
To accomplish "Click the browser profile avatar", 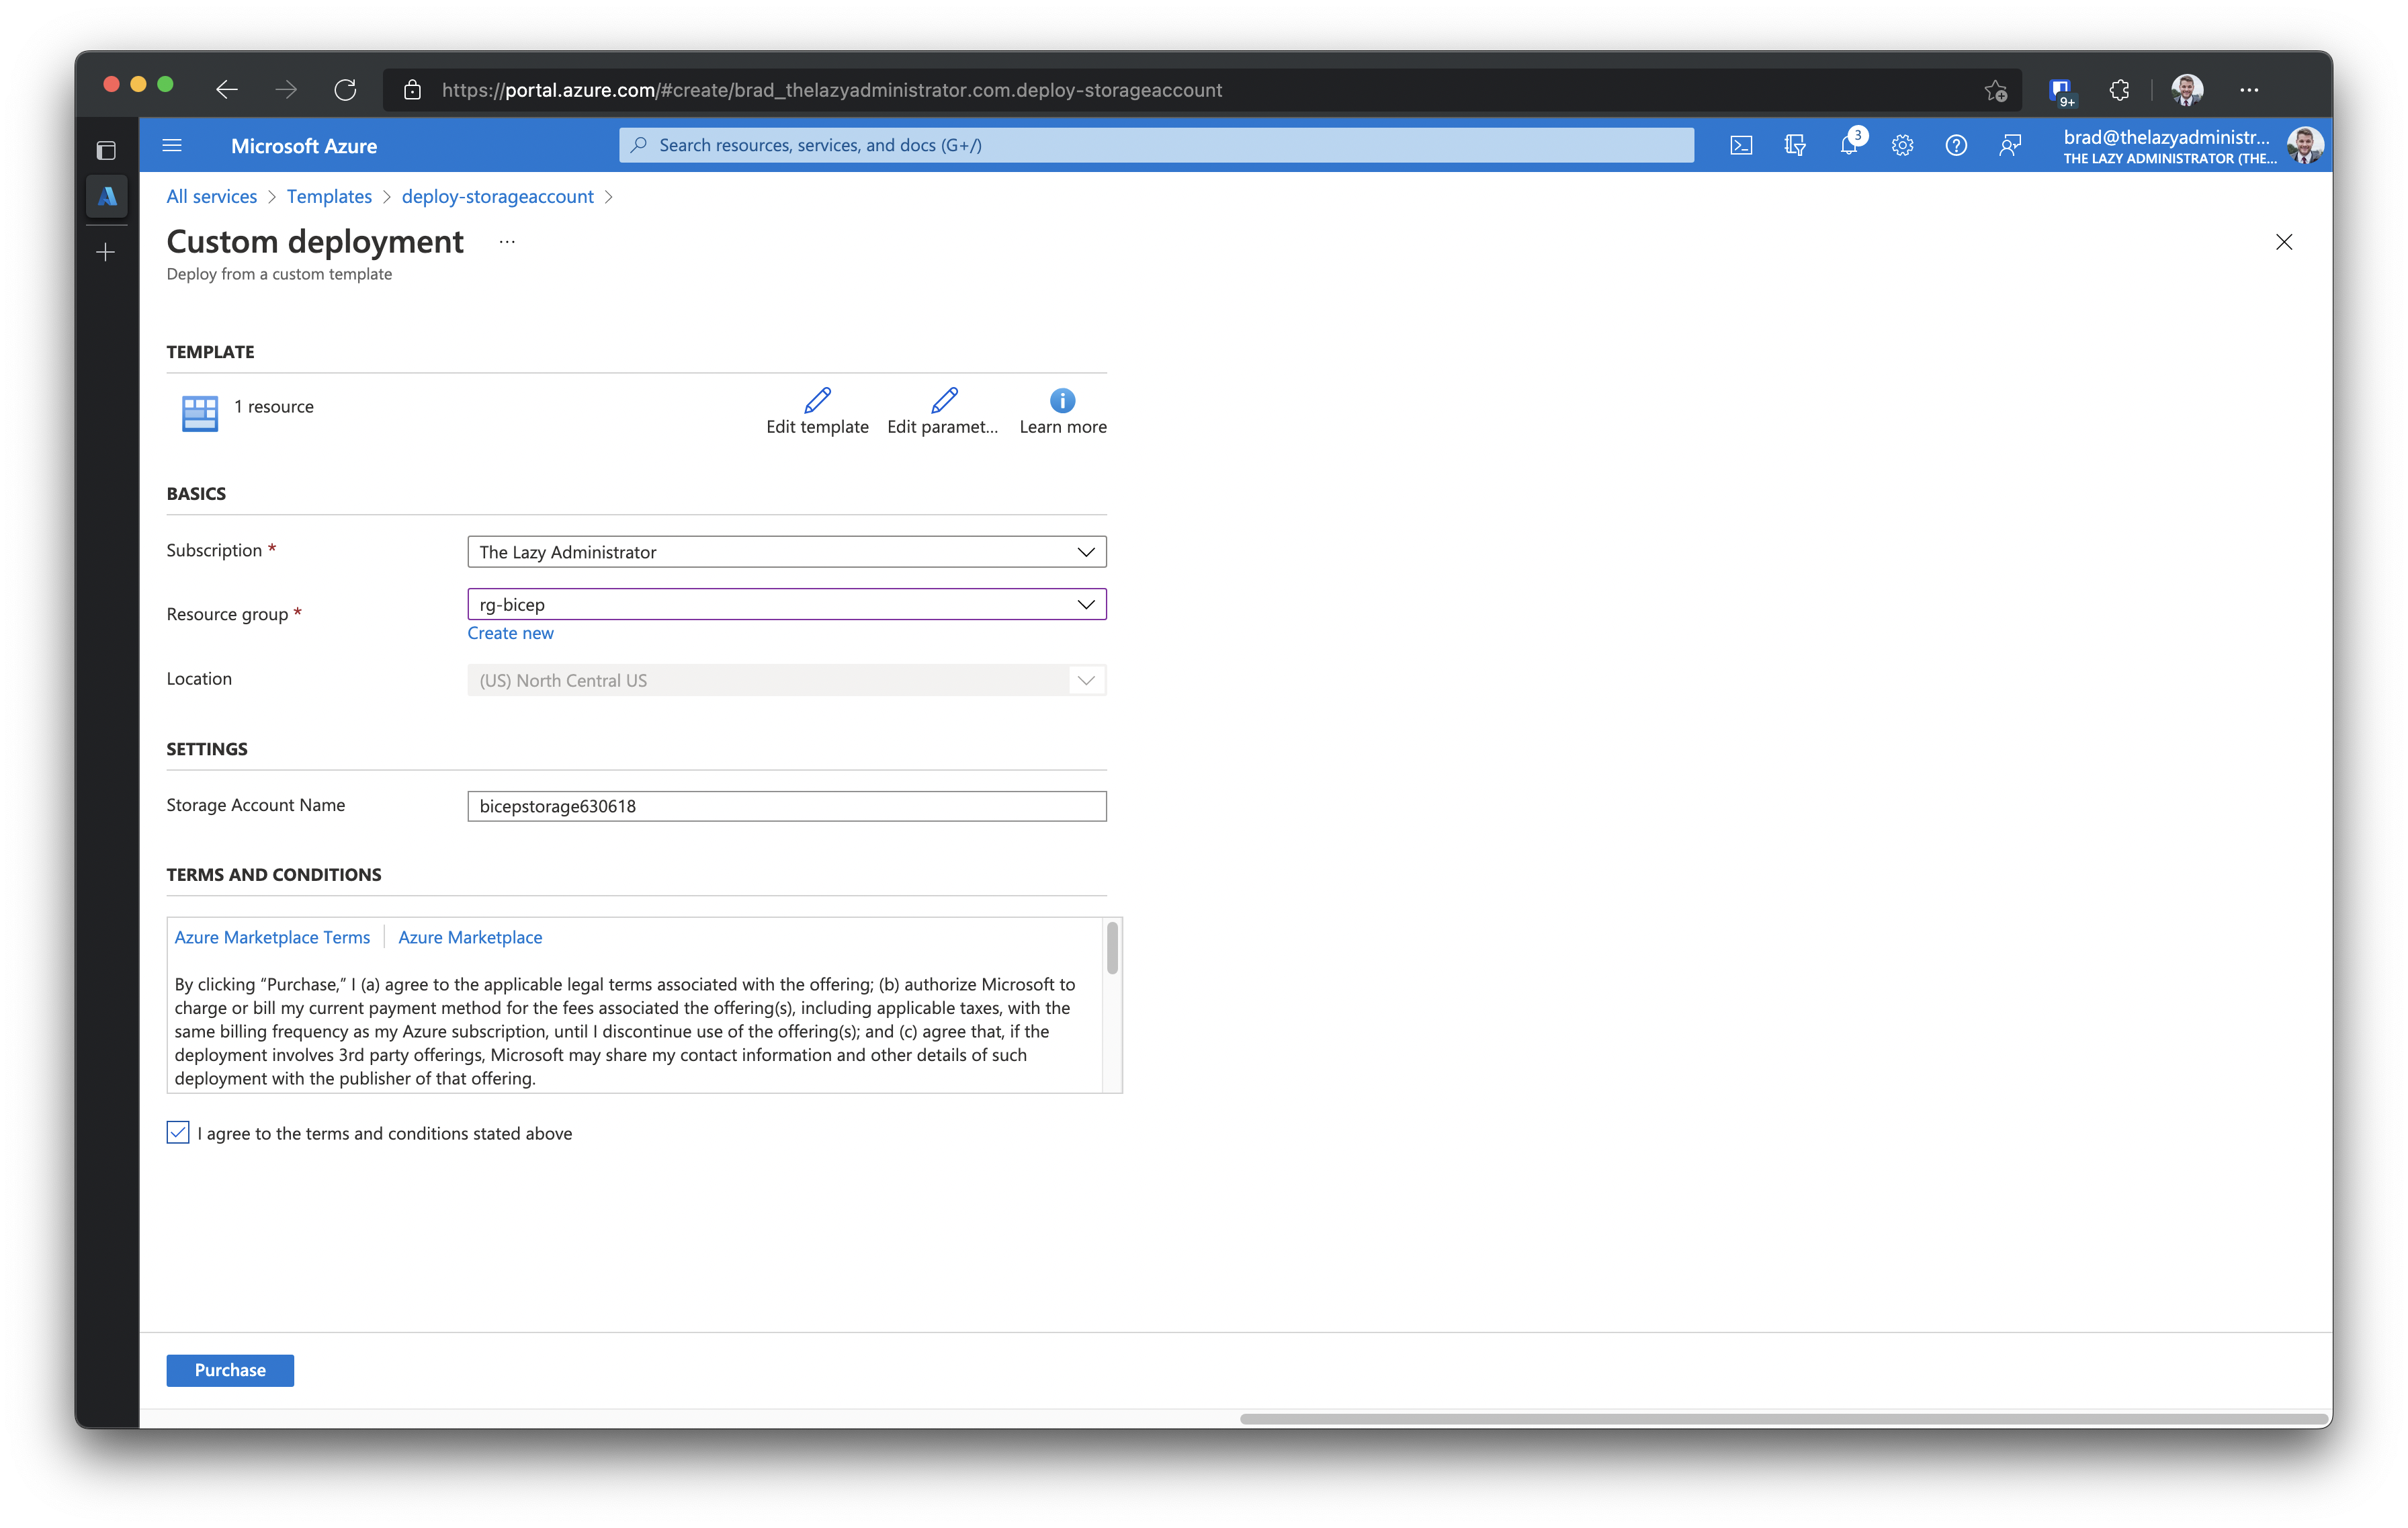I will point(2187,90).
